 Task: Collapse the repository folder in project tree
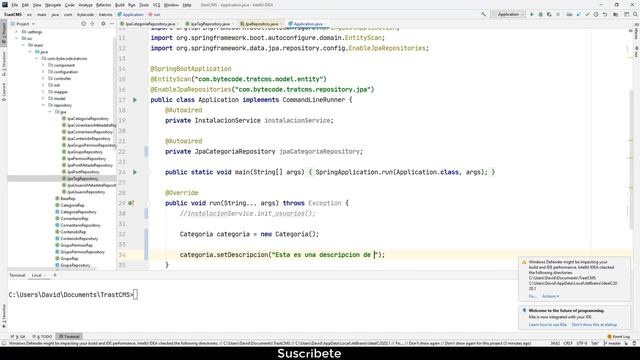point(43,105)
